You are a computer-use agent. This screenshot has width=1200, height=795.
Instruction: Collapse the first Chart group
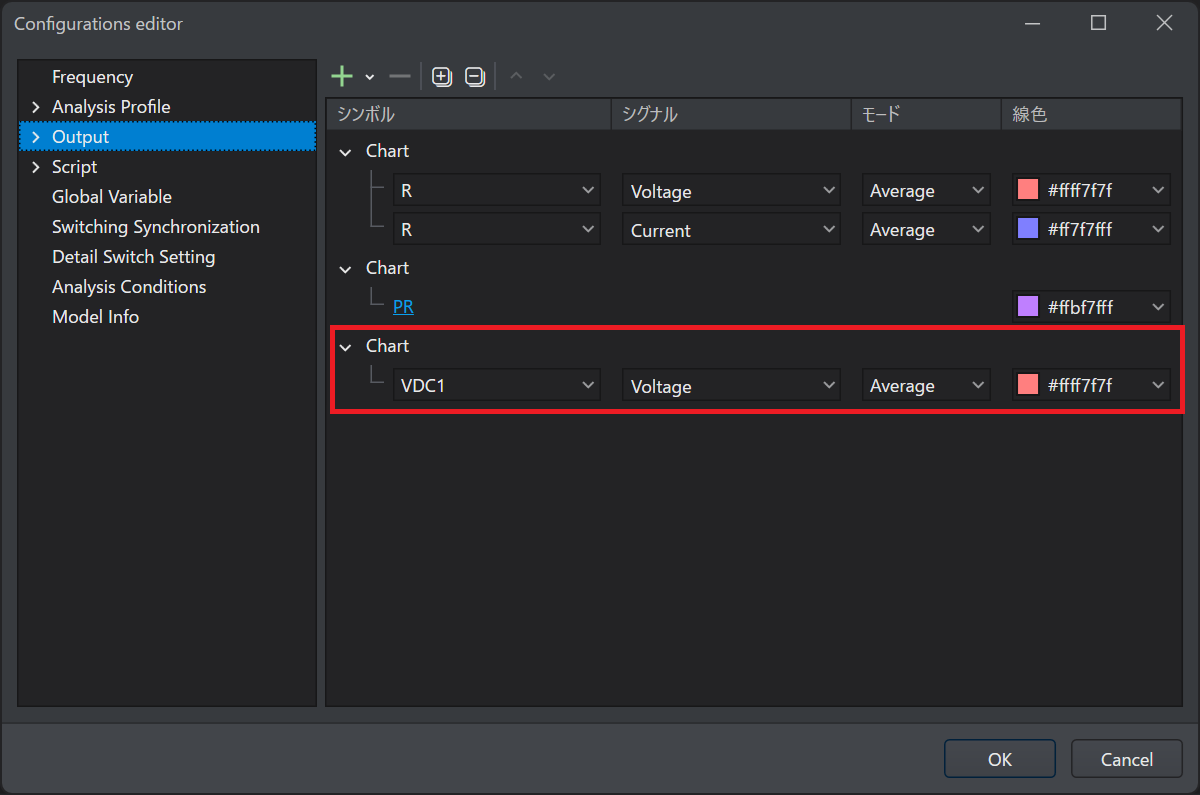click(x=345, y=152)
